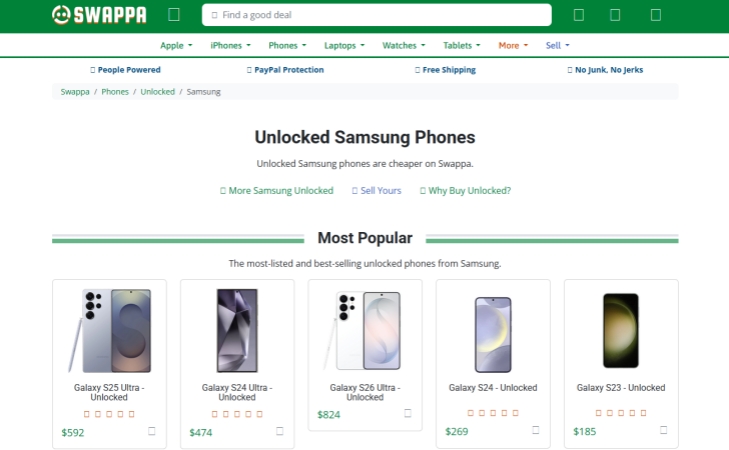Open the Galaxy S24 Ultra phone thumbnail

(x=237, y=331)
